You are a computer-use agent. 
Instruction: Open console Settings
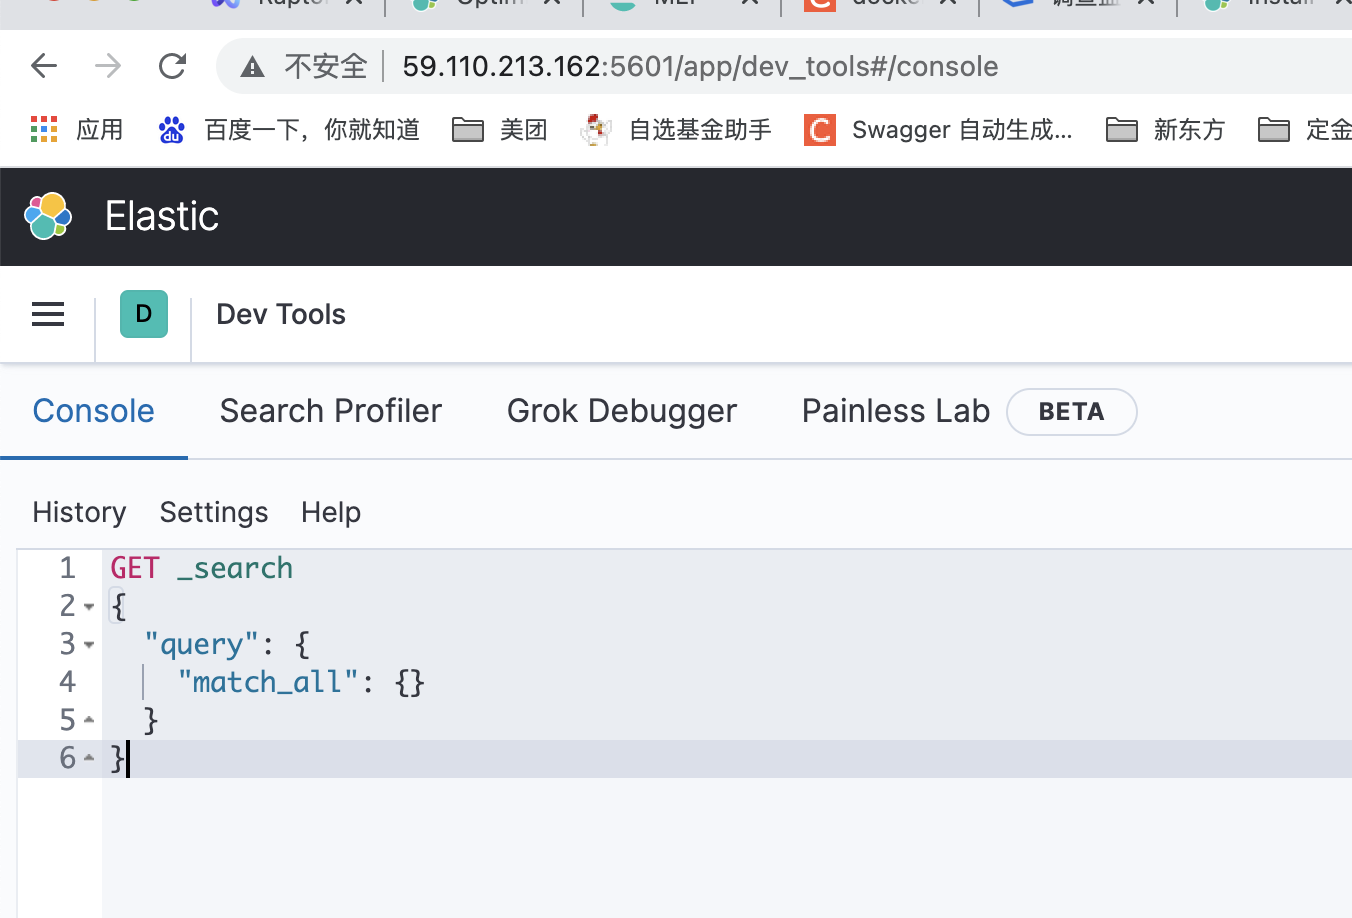click(x=214, y=512)
